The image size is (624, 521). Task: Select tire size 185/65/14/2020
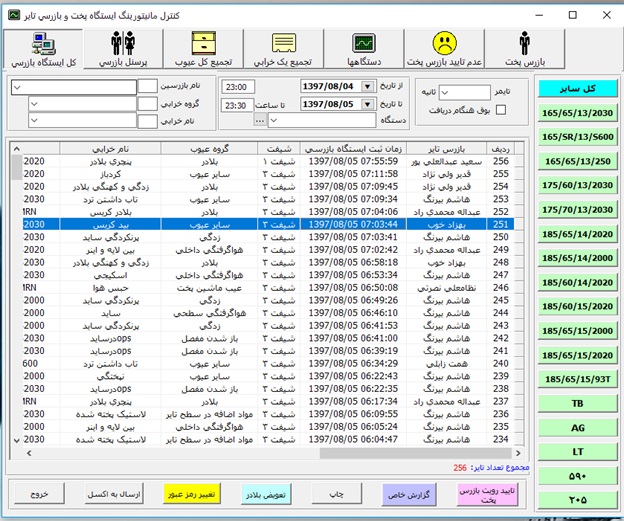[x=577, y=234]
